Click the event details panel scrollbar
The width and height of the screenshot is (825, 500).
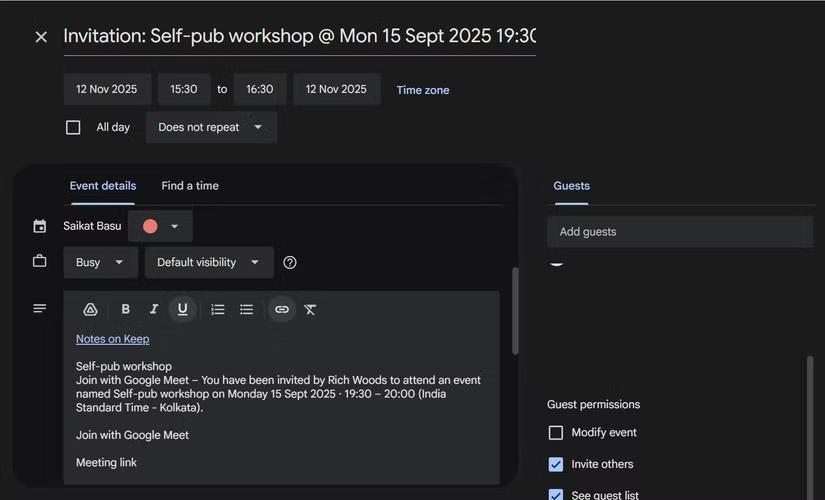tap(515, 311)
